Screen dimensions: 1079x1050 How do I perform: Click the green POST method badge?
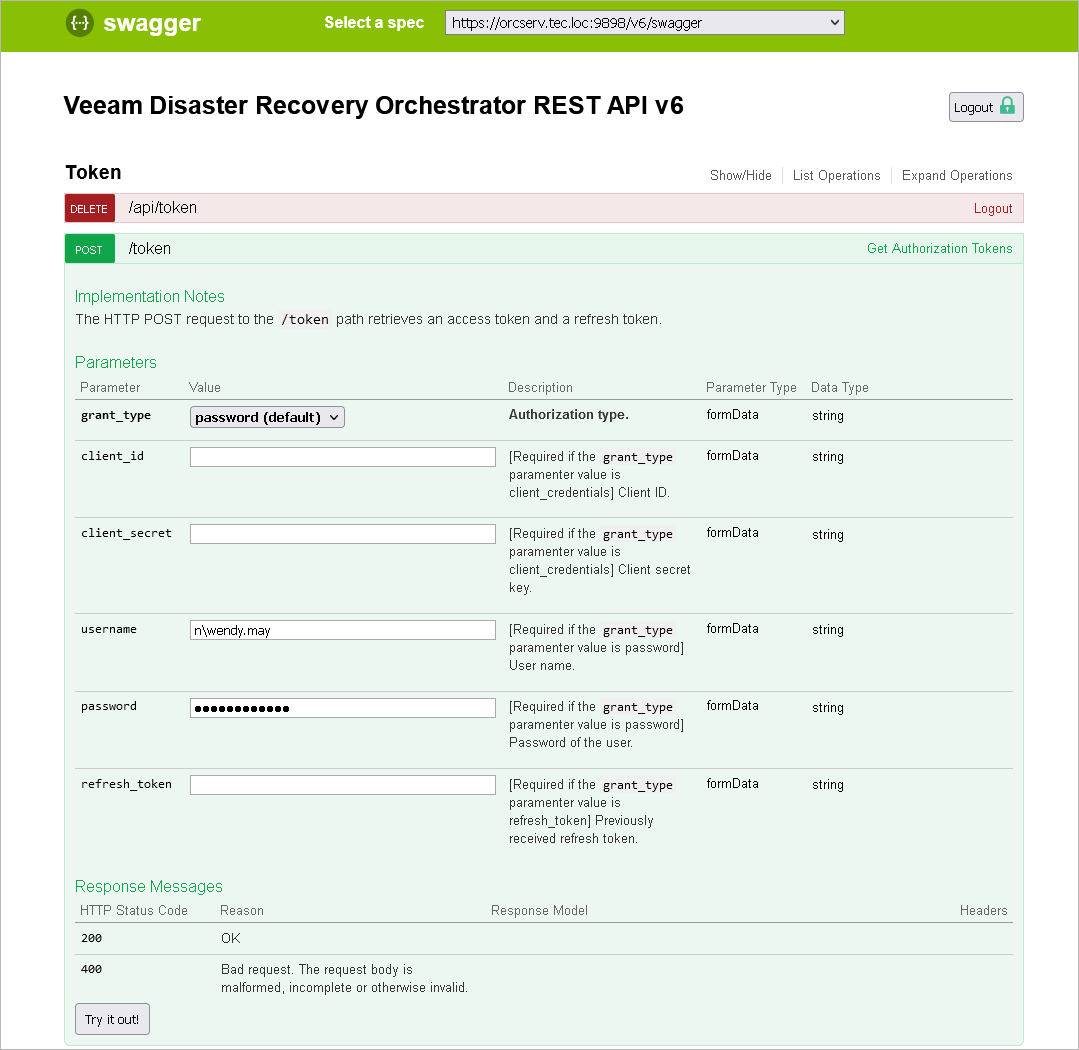coord(89,249)
